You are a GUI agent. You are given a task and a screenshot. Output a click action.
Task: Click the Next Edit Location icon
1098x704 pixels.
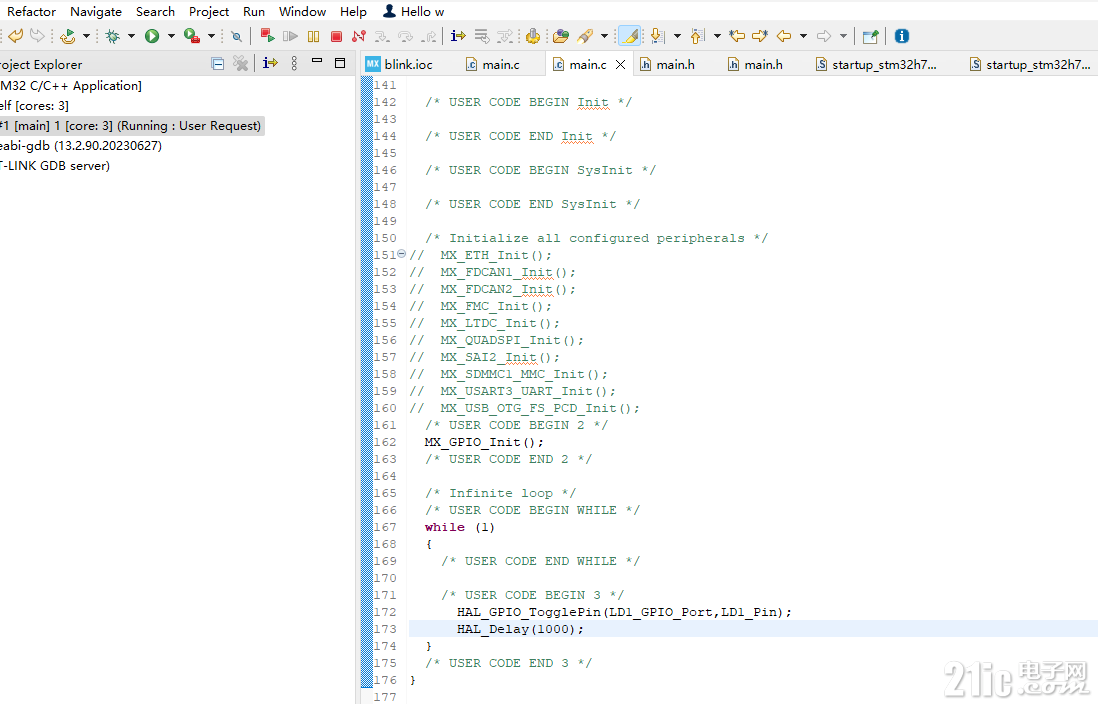coord(760,36)
